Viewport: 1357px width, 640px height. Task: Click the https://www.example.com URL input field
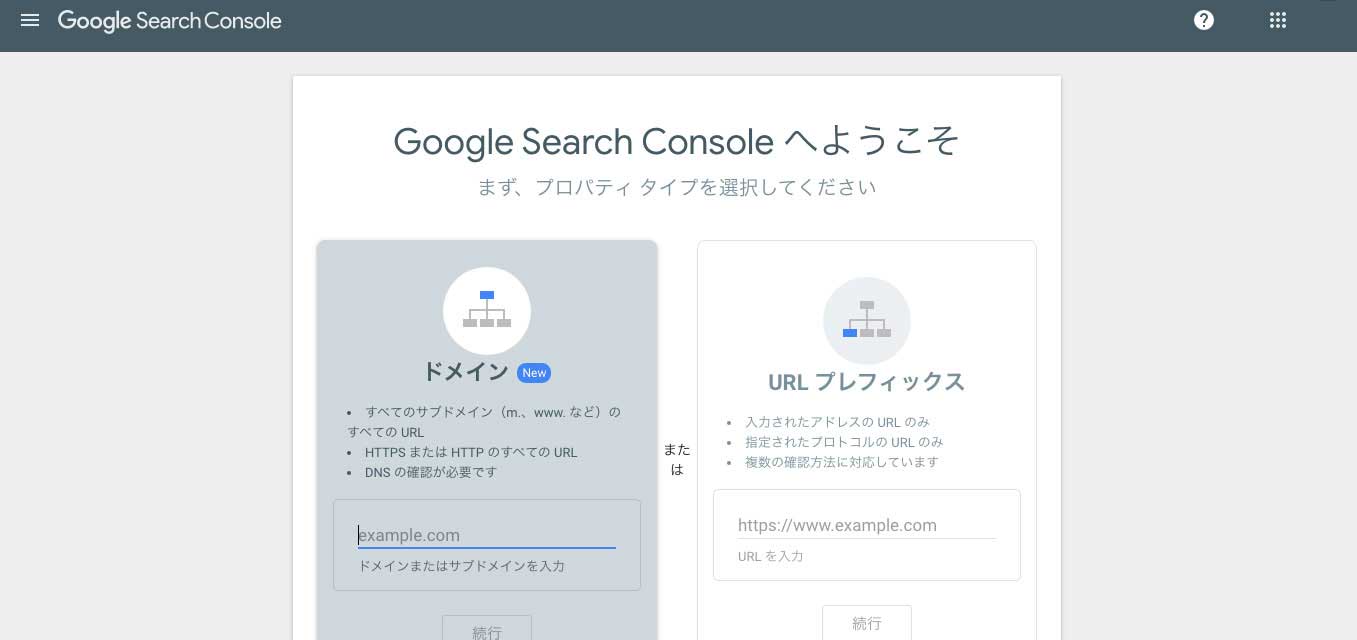[x=866, y=525]
